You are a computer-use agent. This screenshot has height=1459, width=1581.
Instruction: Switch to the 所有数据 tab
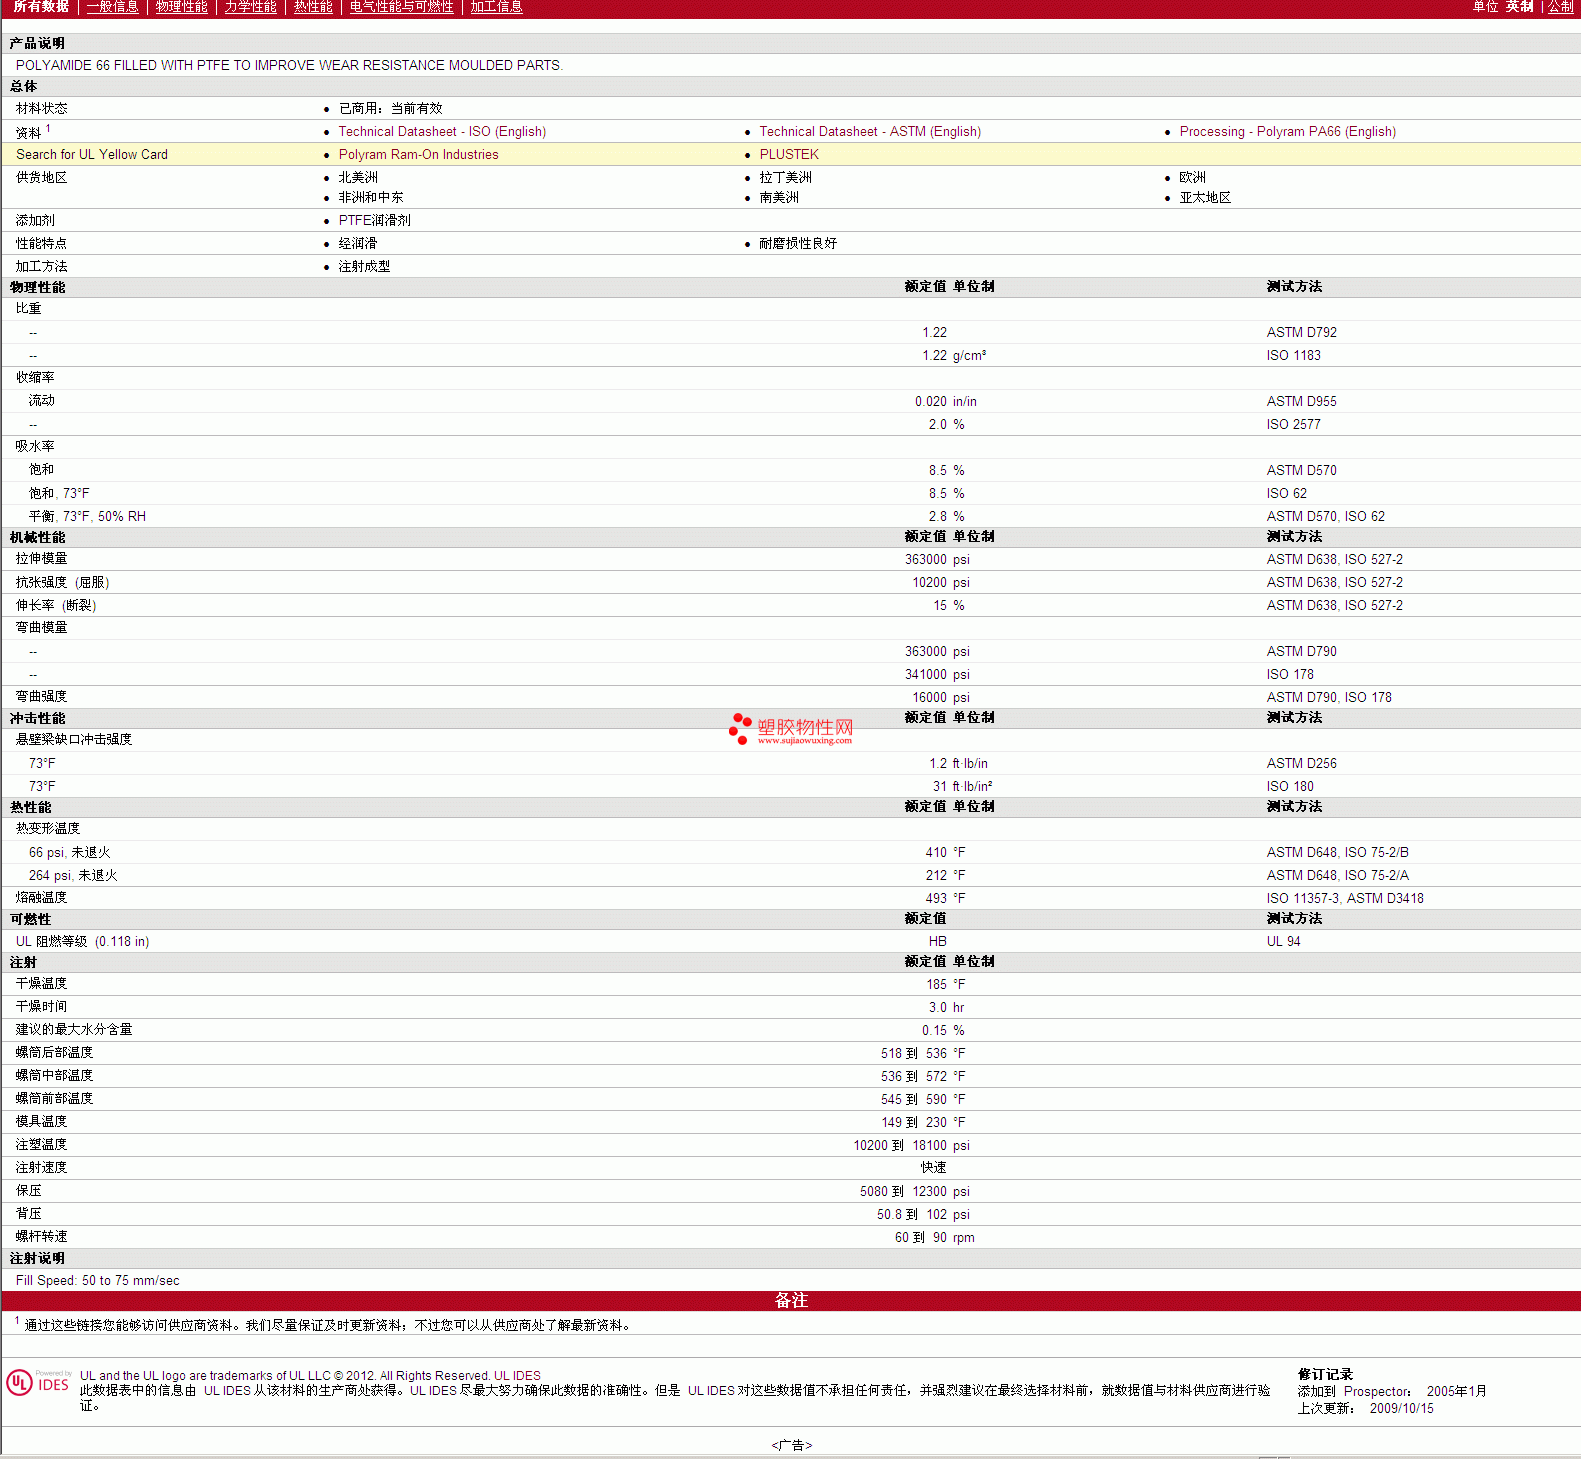(x=41, y=7)
